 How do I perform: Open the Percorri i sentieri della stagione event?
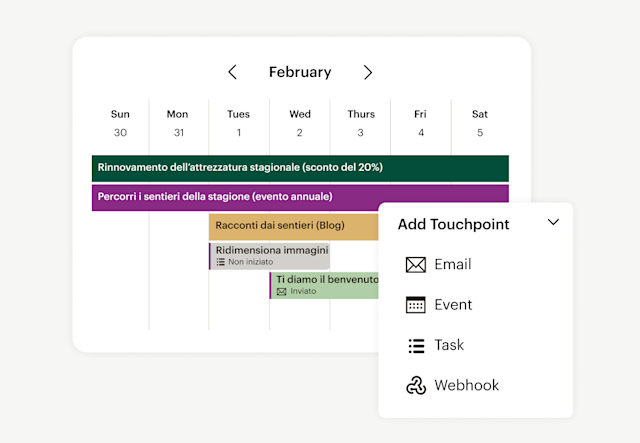point(300,197)
